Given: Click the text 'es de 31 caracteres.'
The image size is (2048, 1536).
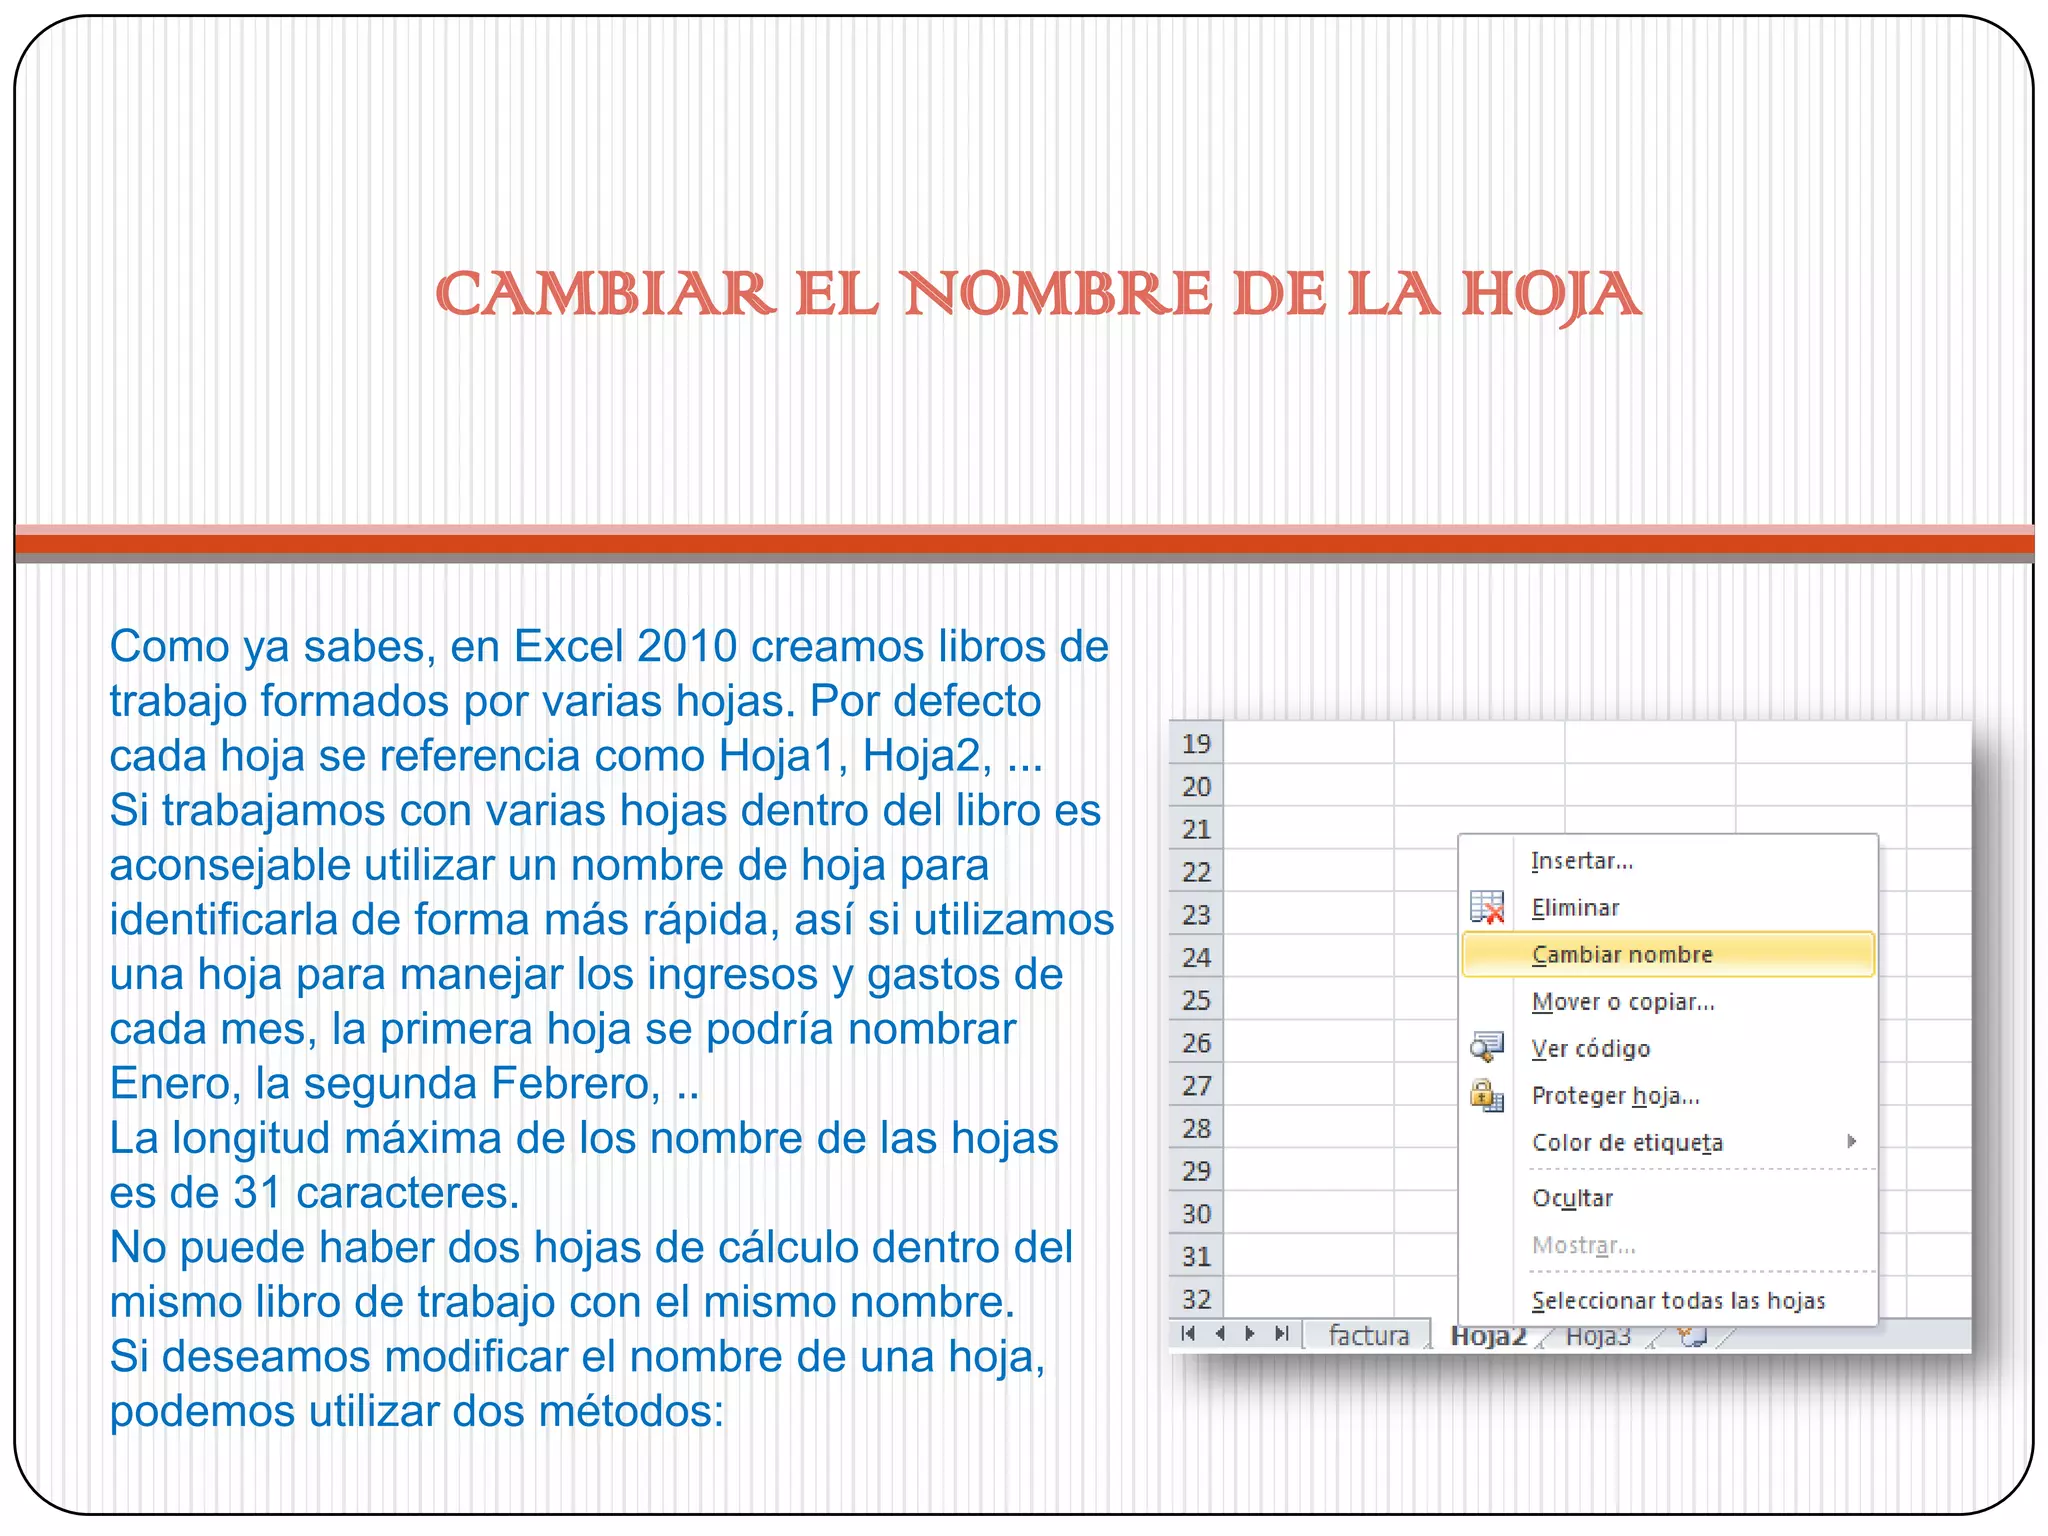Looking at the screenshot, I should coord(314,1192).
